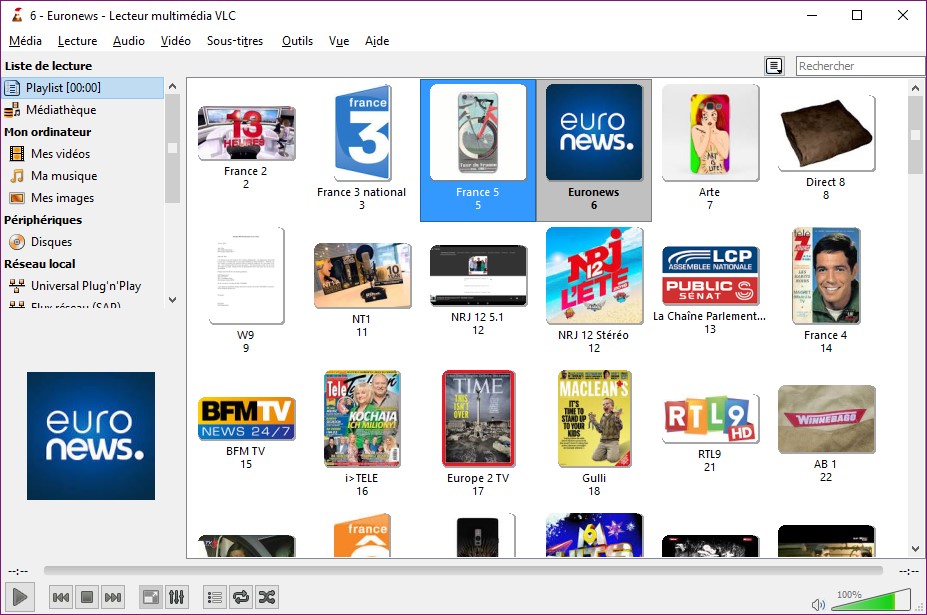Stop playback with the stop icon
Screen dimensions: 927x615
coord(87,598)
